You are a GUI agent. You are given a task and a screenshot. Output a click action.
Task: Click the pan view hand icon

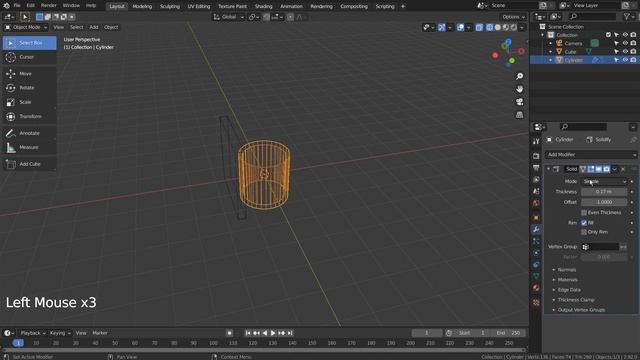519,89
